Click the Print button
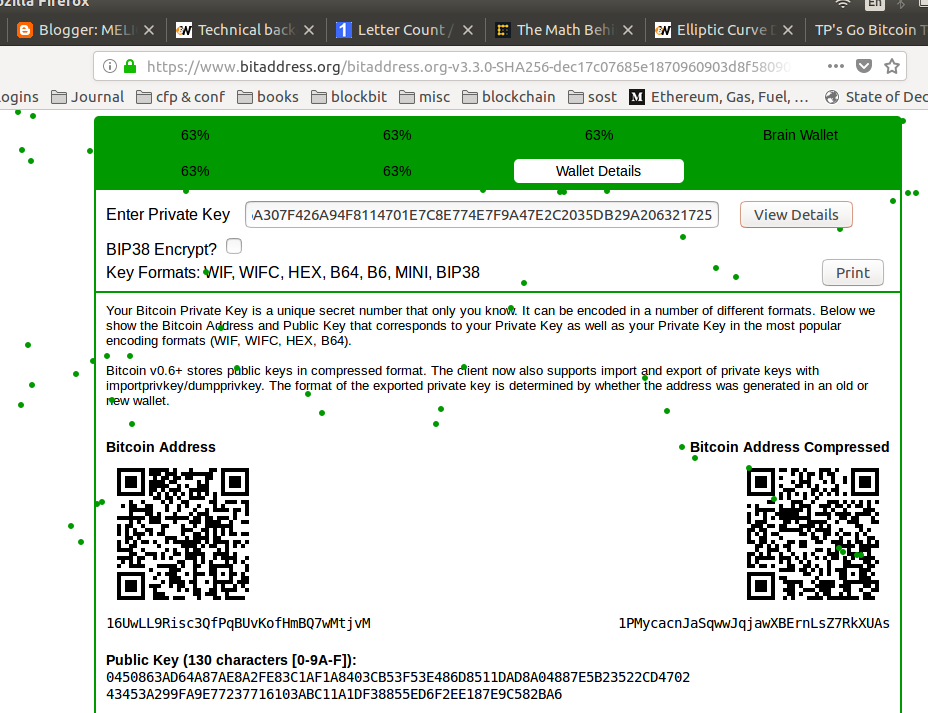Viewport: 928px width, 713px height. [852, 273]
